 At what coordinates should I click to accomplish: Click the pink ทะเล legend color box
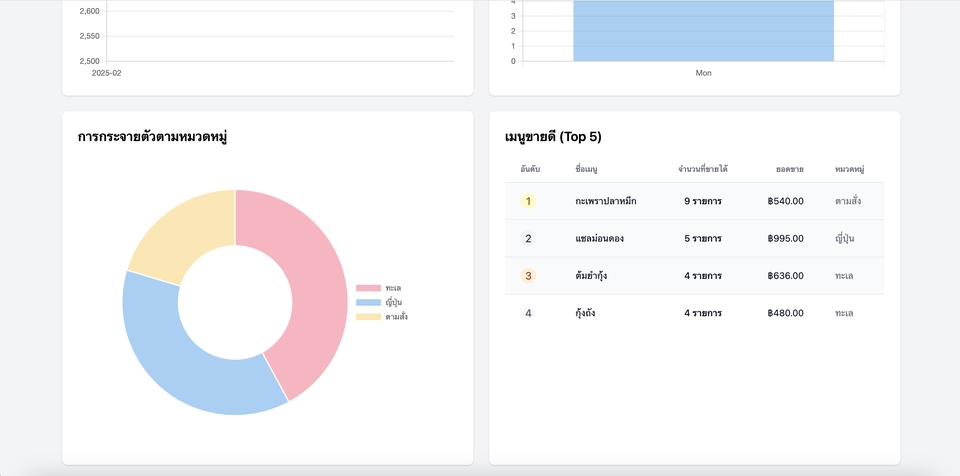point(369,288)
